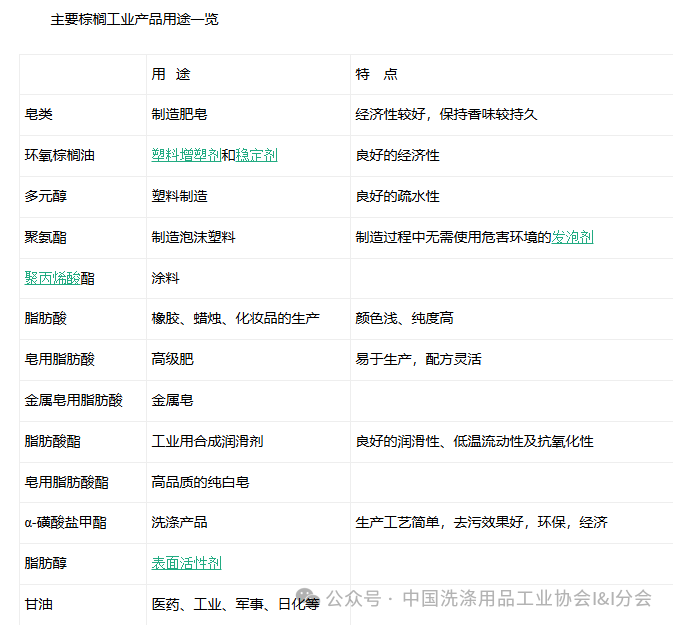Screen dimensions: 673x625
Task: Click the 环氧棕榈油 row label
Action: (60, 155)
